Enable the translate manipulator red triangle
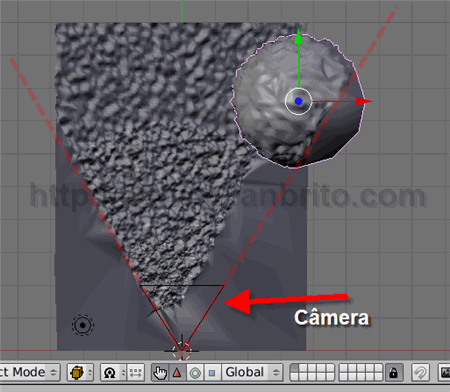The image size is (450, 392). pyautogui.click(x=177, y=372)
